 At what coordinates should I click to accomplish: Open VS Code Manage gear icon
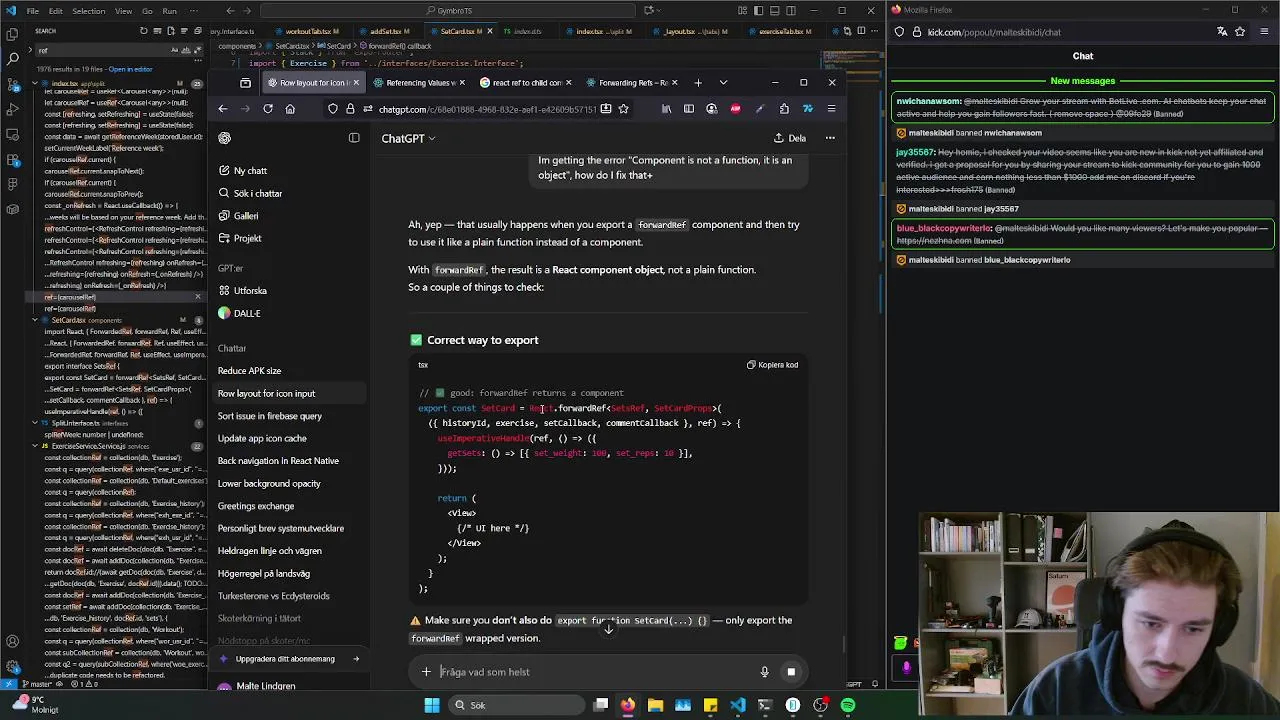[12, 667]
